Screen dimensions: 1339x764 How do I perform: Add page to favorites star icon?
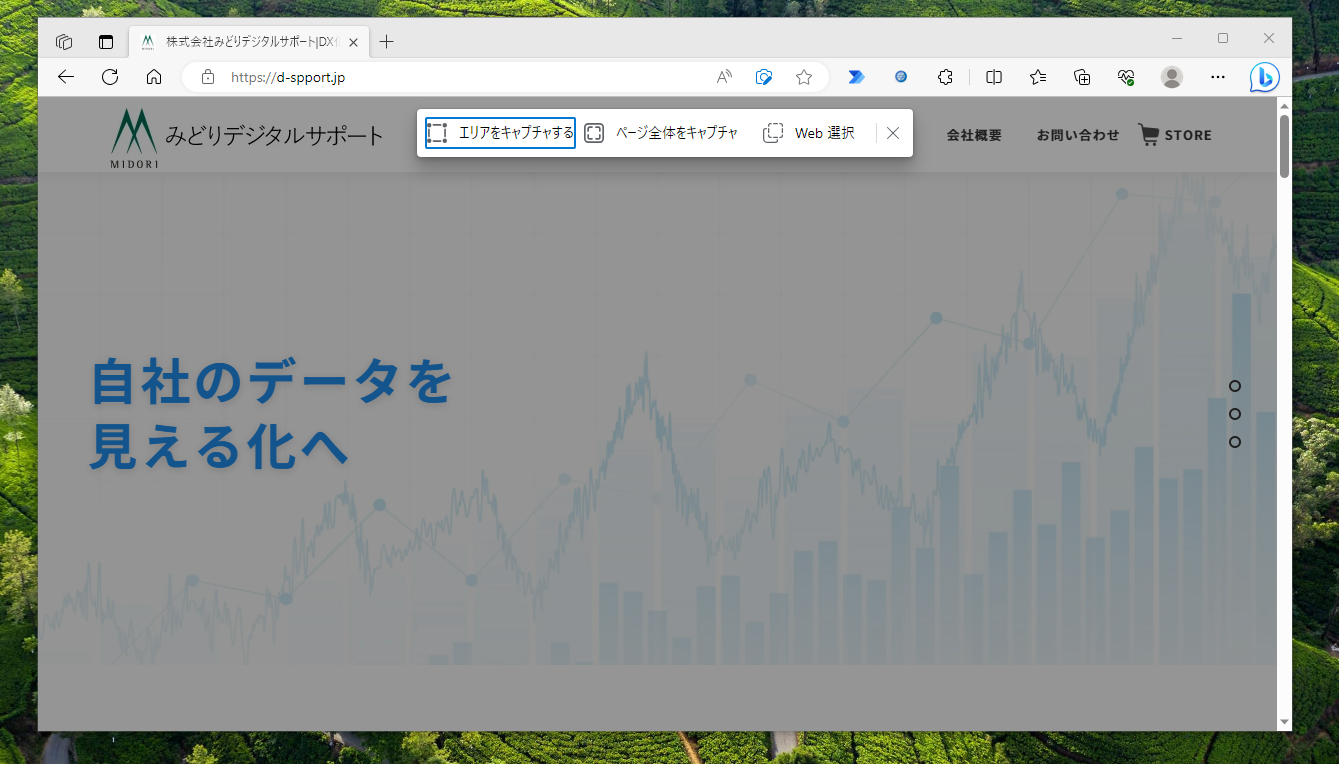(804, 77)
